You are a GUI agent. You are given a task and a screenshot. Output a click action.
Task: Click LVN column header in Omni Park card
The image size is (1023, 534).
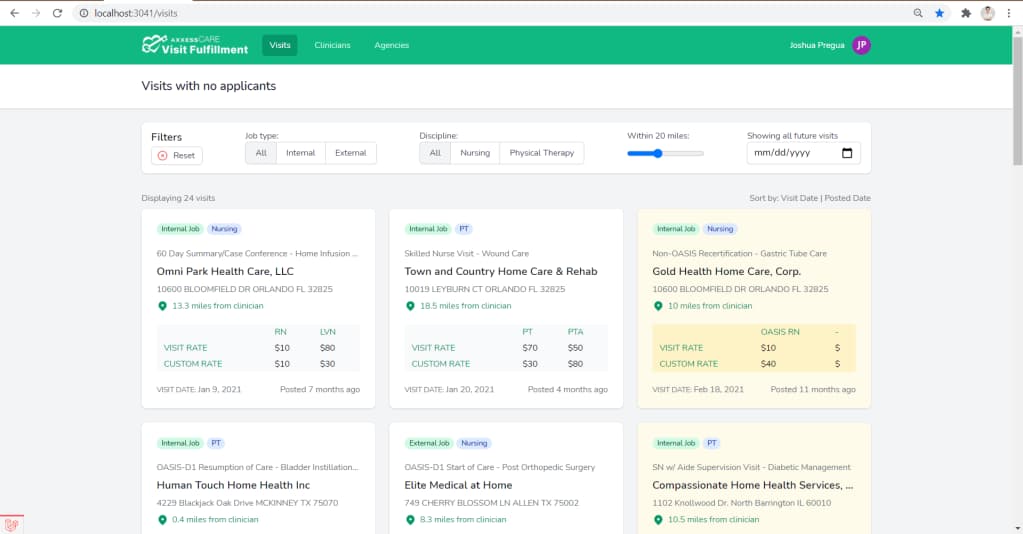pyautogui.click(x=328, y=332)
